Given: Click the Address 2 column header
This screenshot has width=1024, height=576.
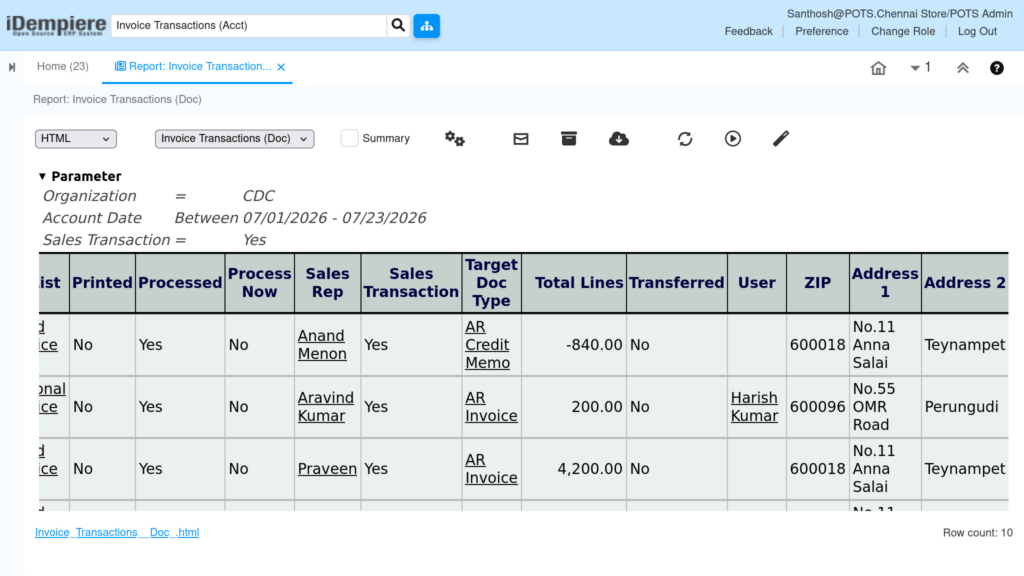Looking at the screenshot, I should (965, 283).
